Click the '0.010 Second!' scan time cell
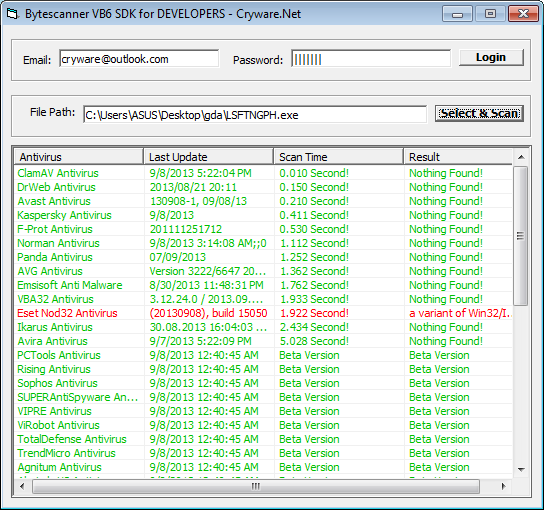The image size is (544, 510). 314,173
